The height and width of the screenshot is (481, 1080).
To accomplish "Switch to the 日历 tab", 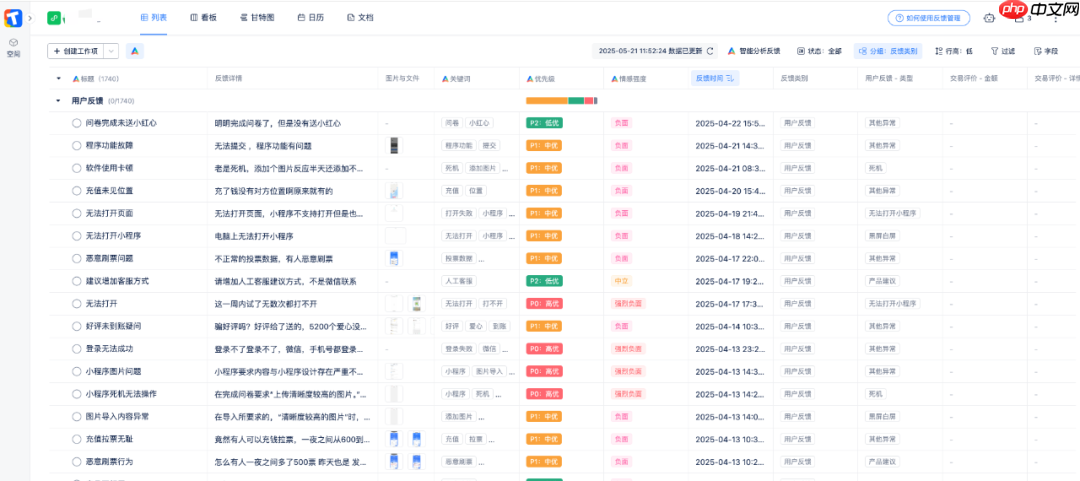I will pos(311,19).
